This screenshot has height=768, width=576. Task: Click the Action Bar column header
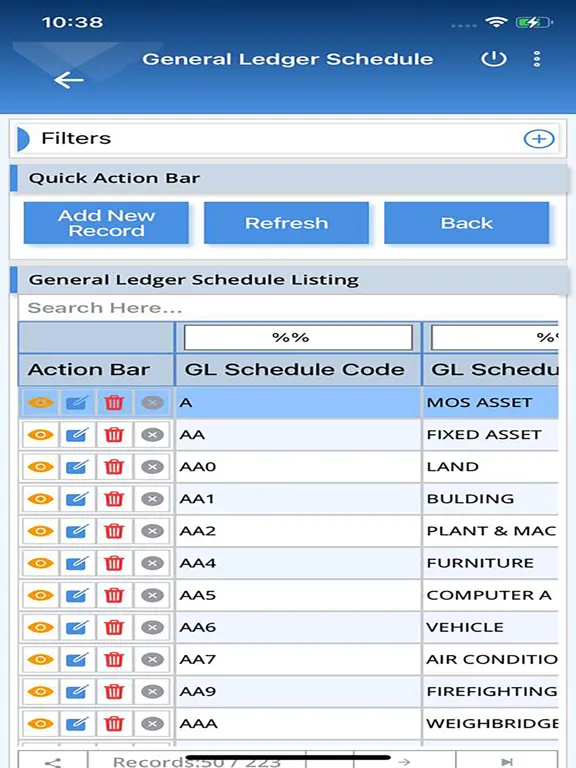coord(96,369)
